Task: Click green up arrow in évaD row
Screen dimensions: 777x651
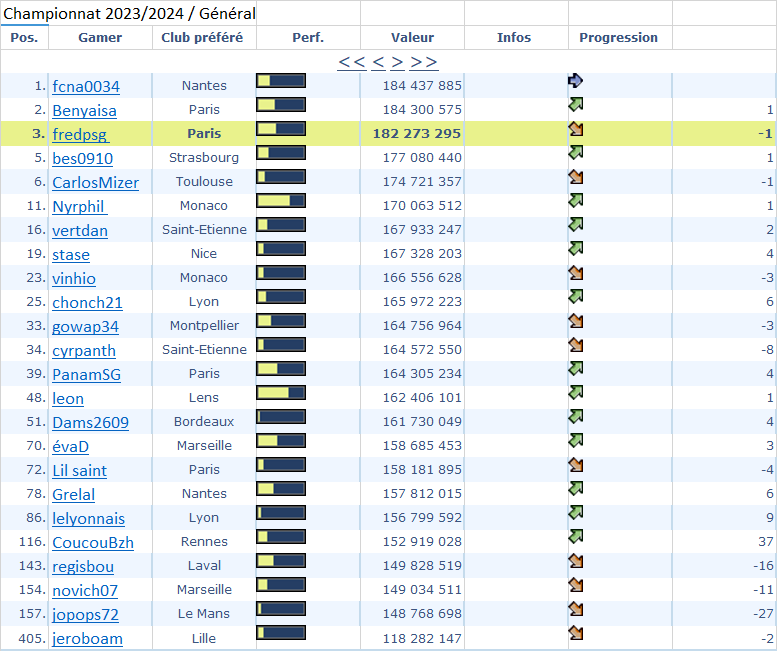Action: click(x=575, y=441)
